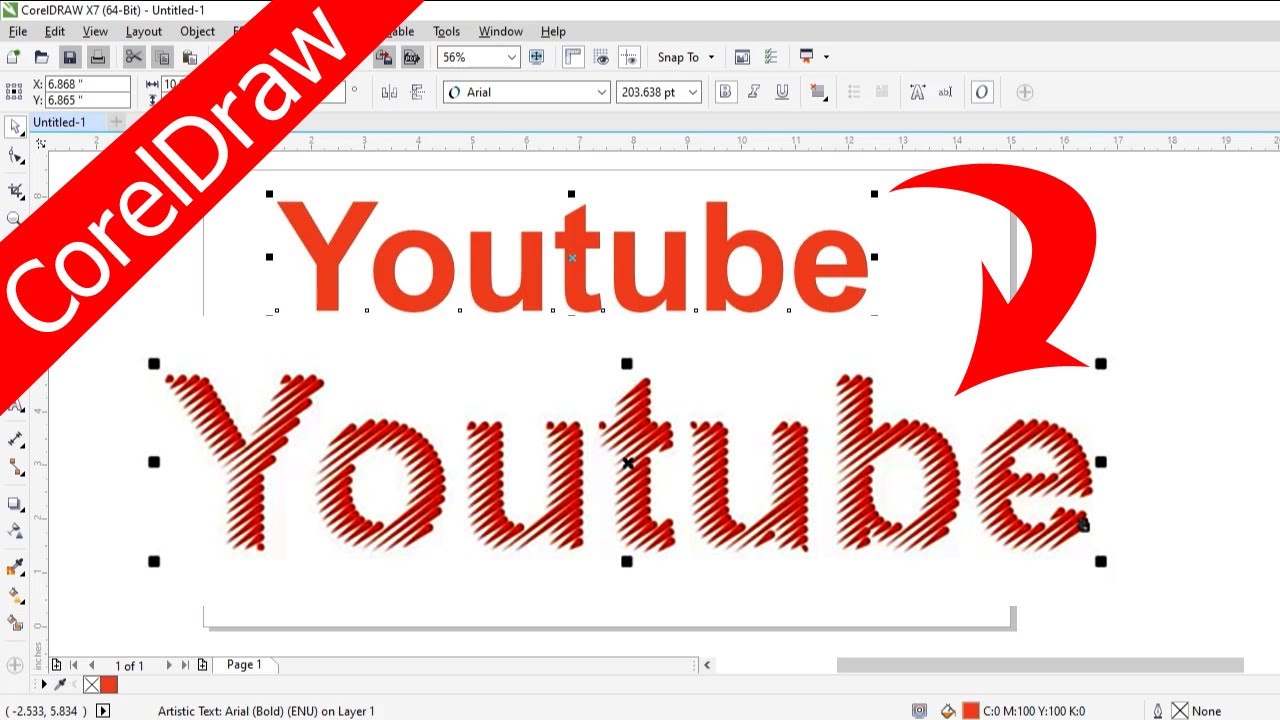Select the Page 1 tab

click(244, 664)
